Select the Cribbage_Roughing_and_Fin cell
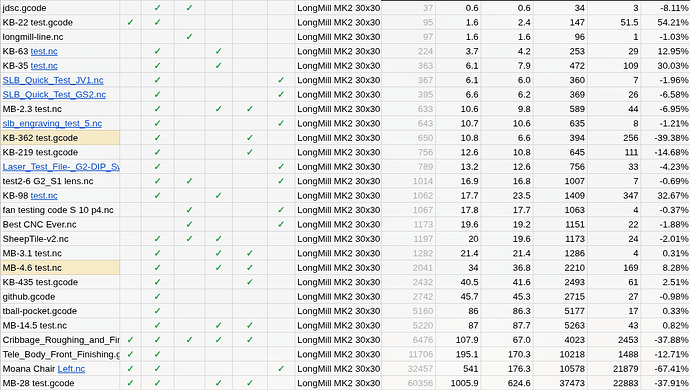Image resolution: width=690 pixels, height=390 pixels. (x=60, y=340)
